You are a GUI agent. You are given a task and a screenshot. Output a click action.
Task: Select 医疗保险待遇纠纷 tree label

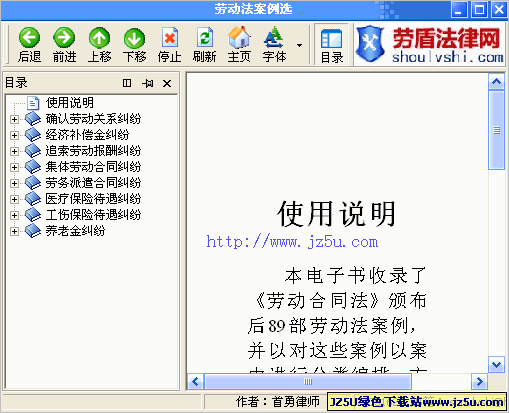pyautogui.click(x=93, y=199)
